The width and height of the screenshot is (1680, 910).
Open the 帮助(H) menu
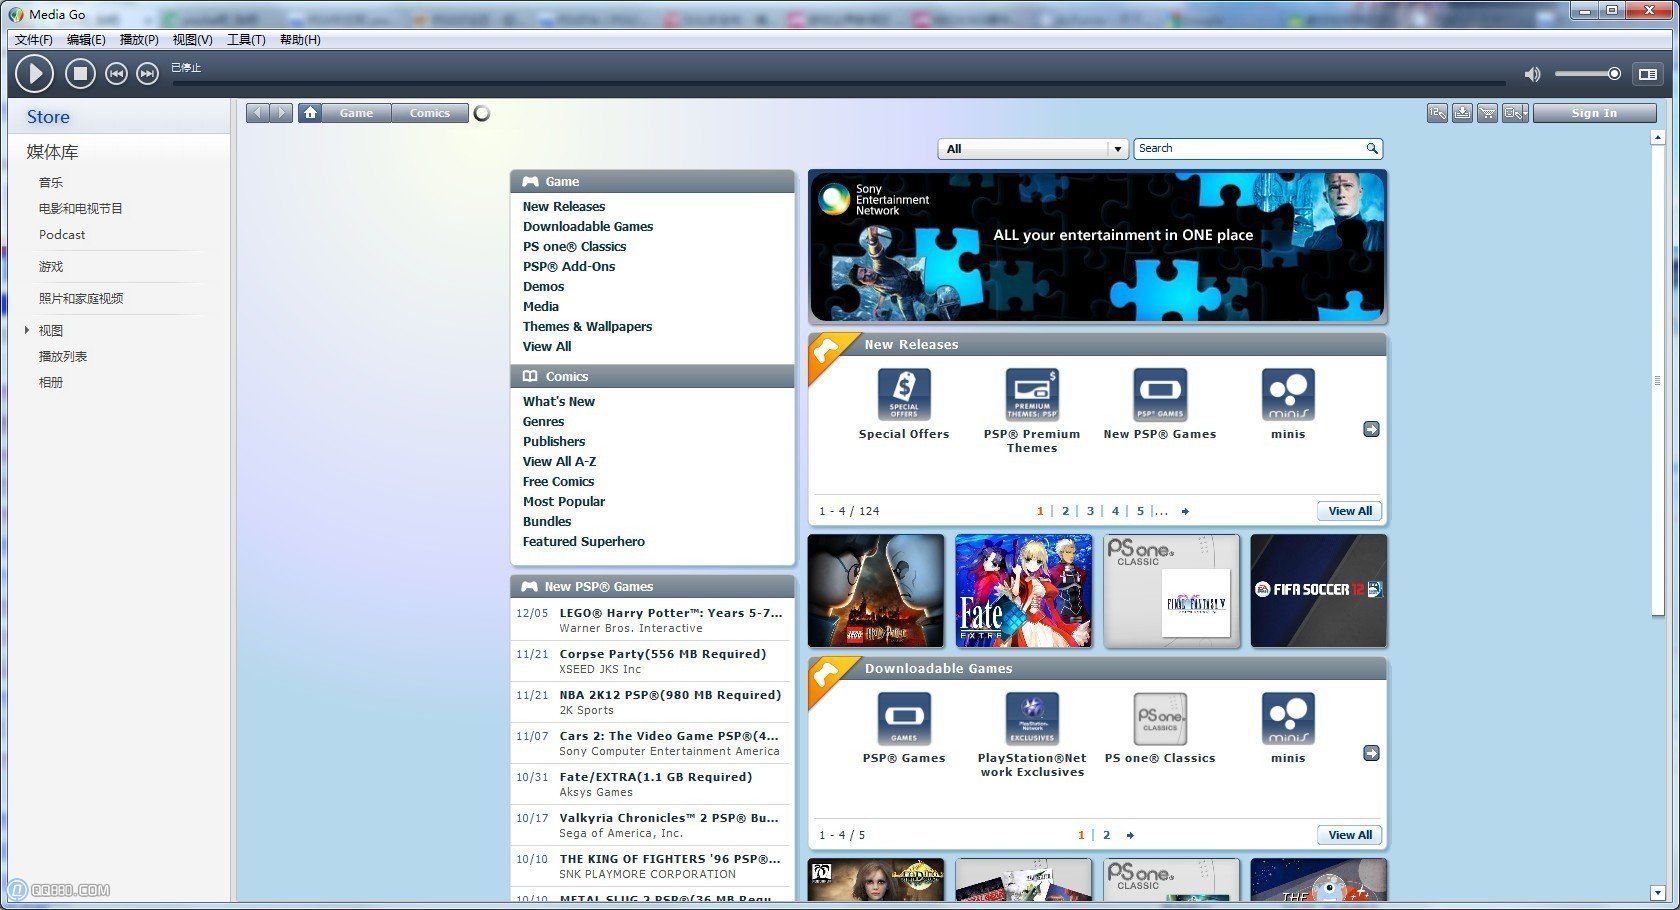pyautogui.click(x=300, y=40)
